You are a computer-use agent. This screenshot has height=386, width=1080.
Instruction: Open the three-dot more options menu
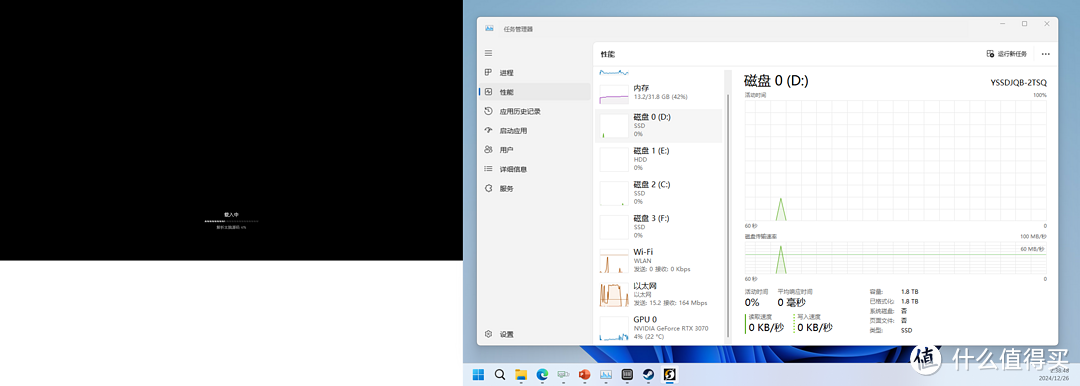click(x=1046, y=54)
